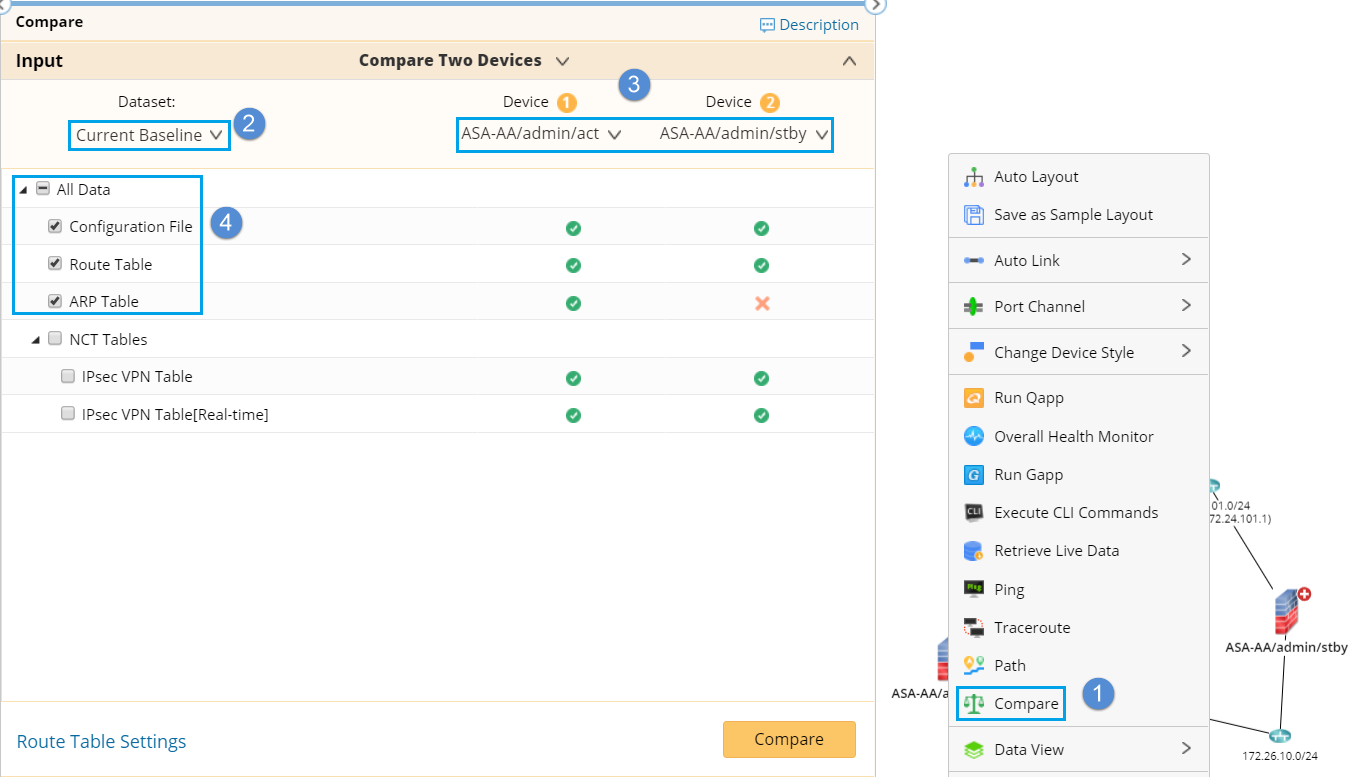Click the Execute CLI Commands icon
The height and width of the screenshot is (777, 1353).
click(x=973, y=512)
